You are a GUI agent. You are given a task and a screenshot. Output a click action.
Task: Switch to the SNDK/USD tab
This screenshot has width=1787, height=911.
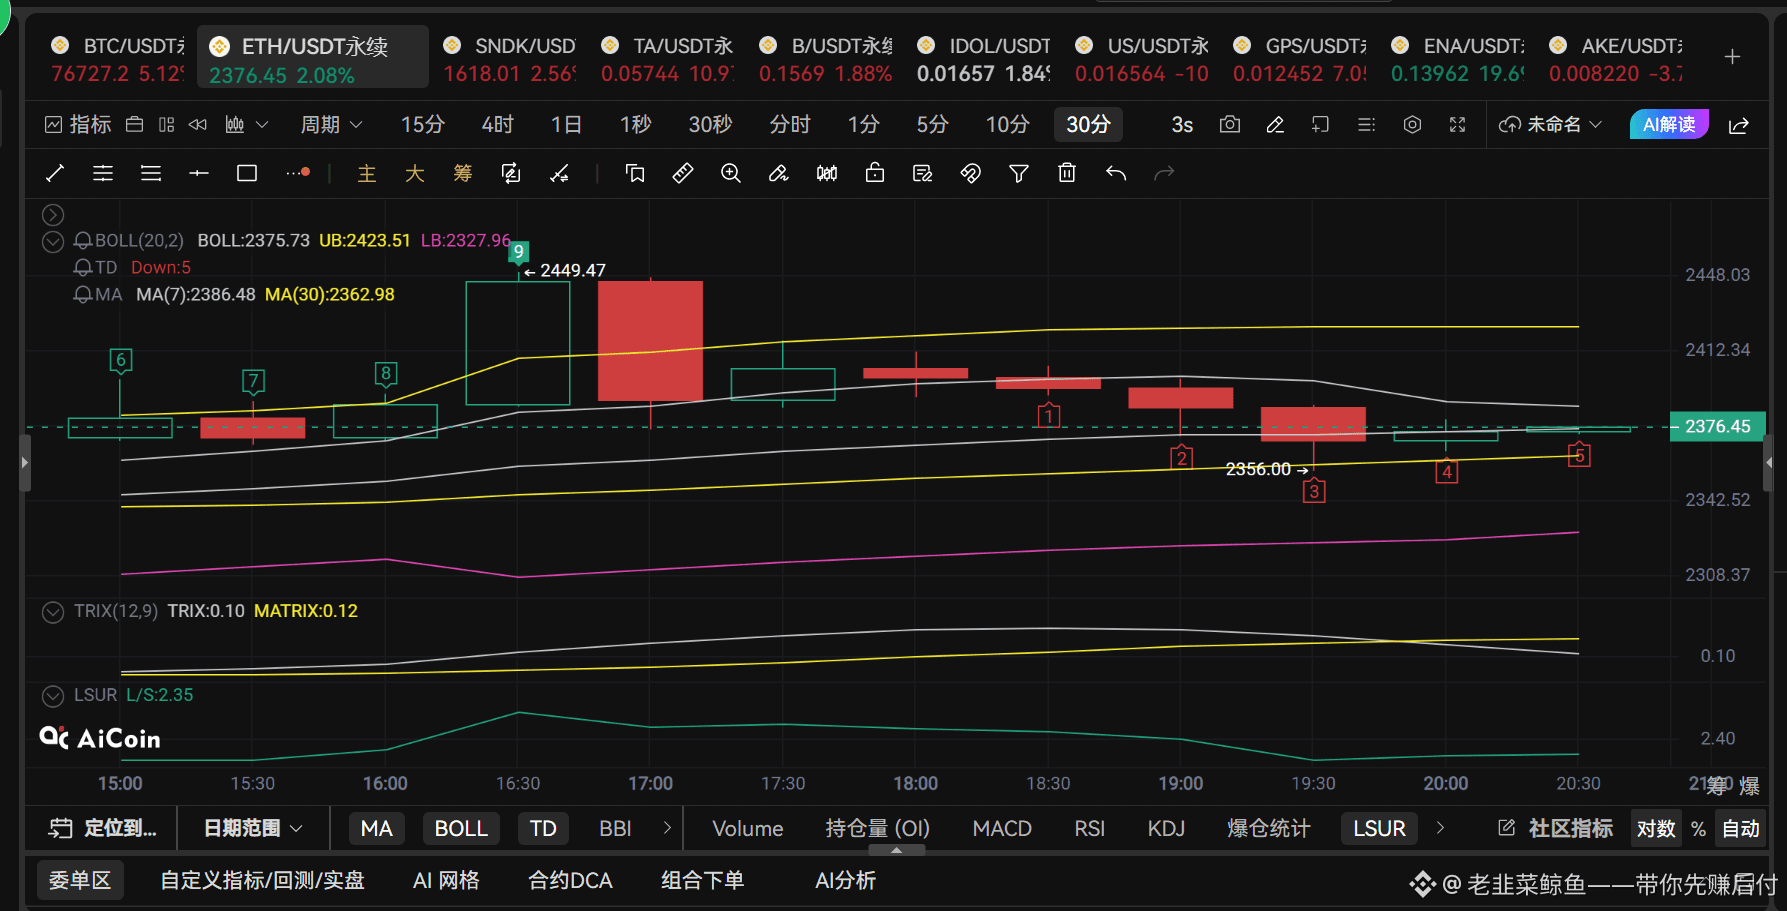(510, 59)
